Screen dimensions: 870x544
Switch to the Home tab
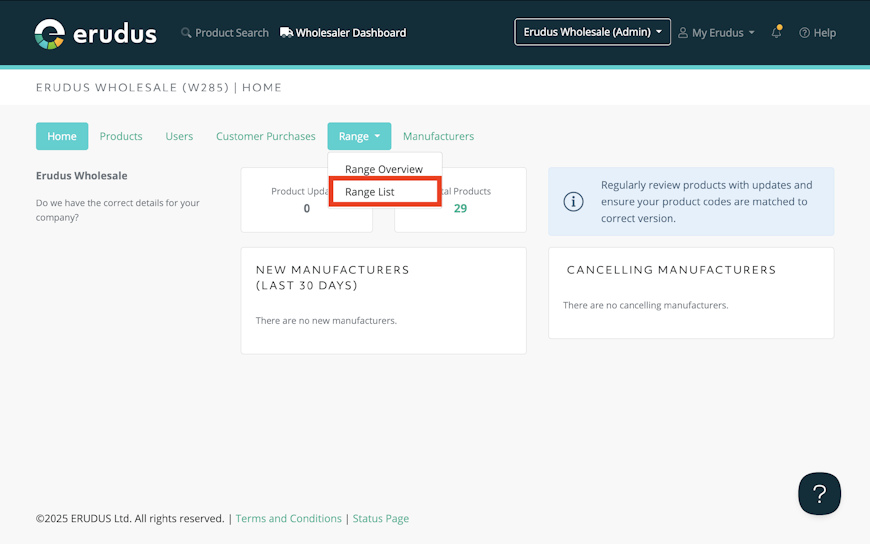point(62,136)
